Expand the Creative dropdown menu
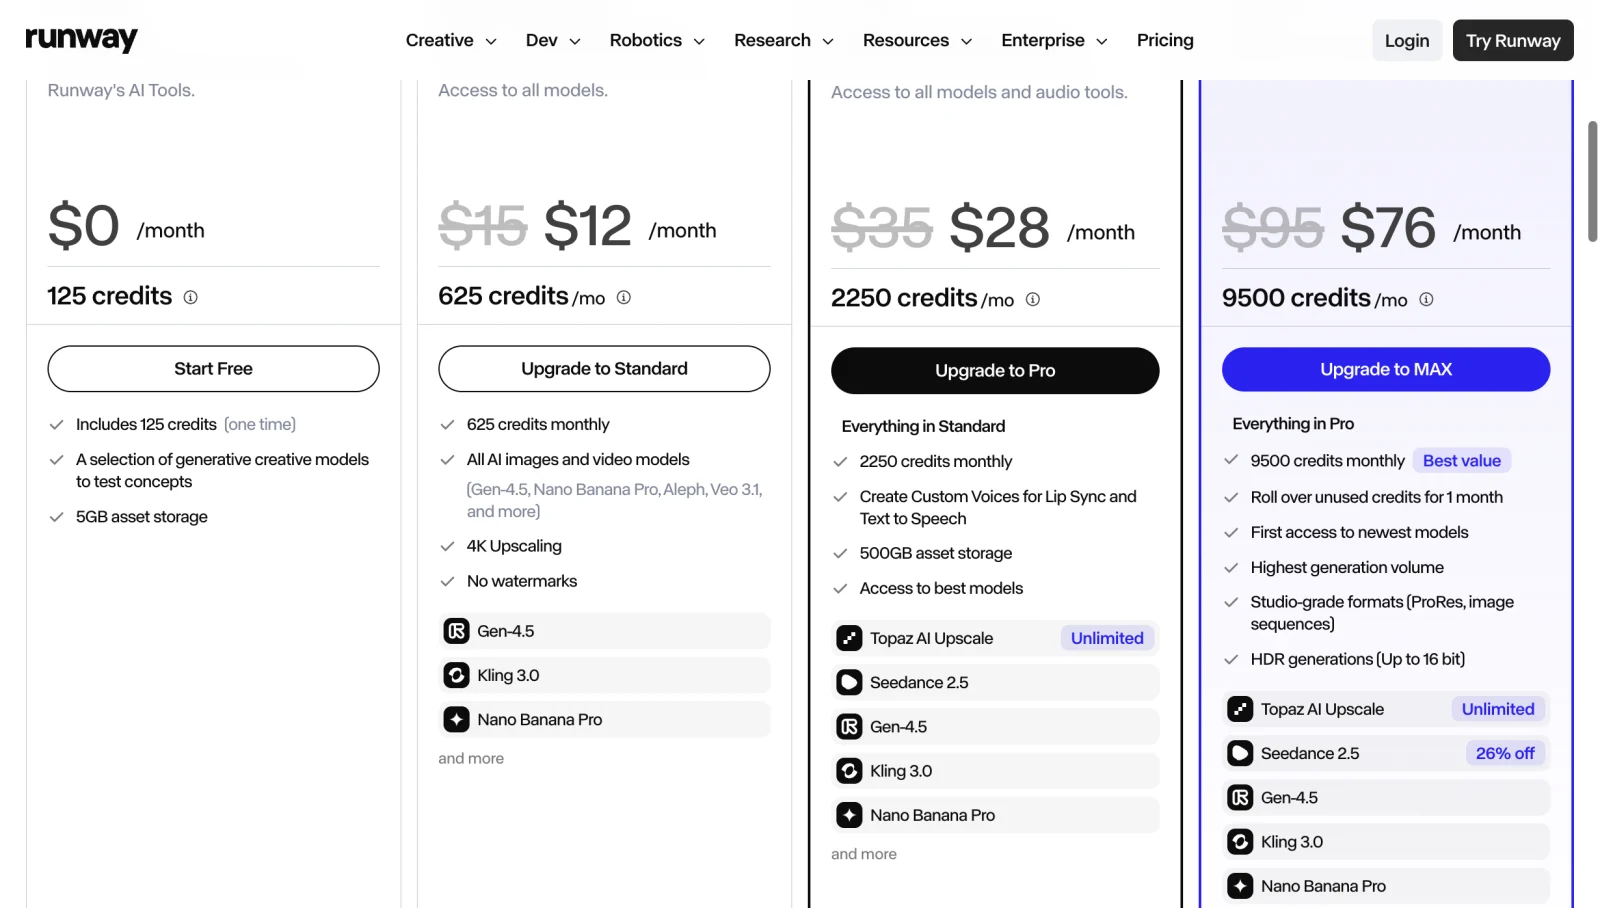Screen dimensions: 1600x908 451,40
